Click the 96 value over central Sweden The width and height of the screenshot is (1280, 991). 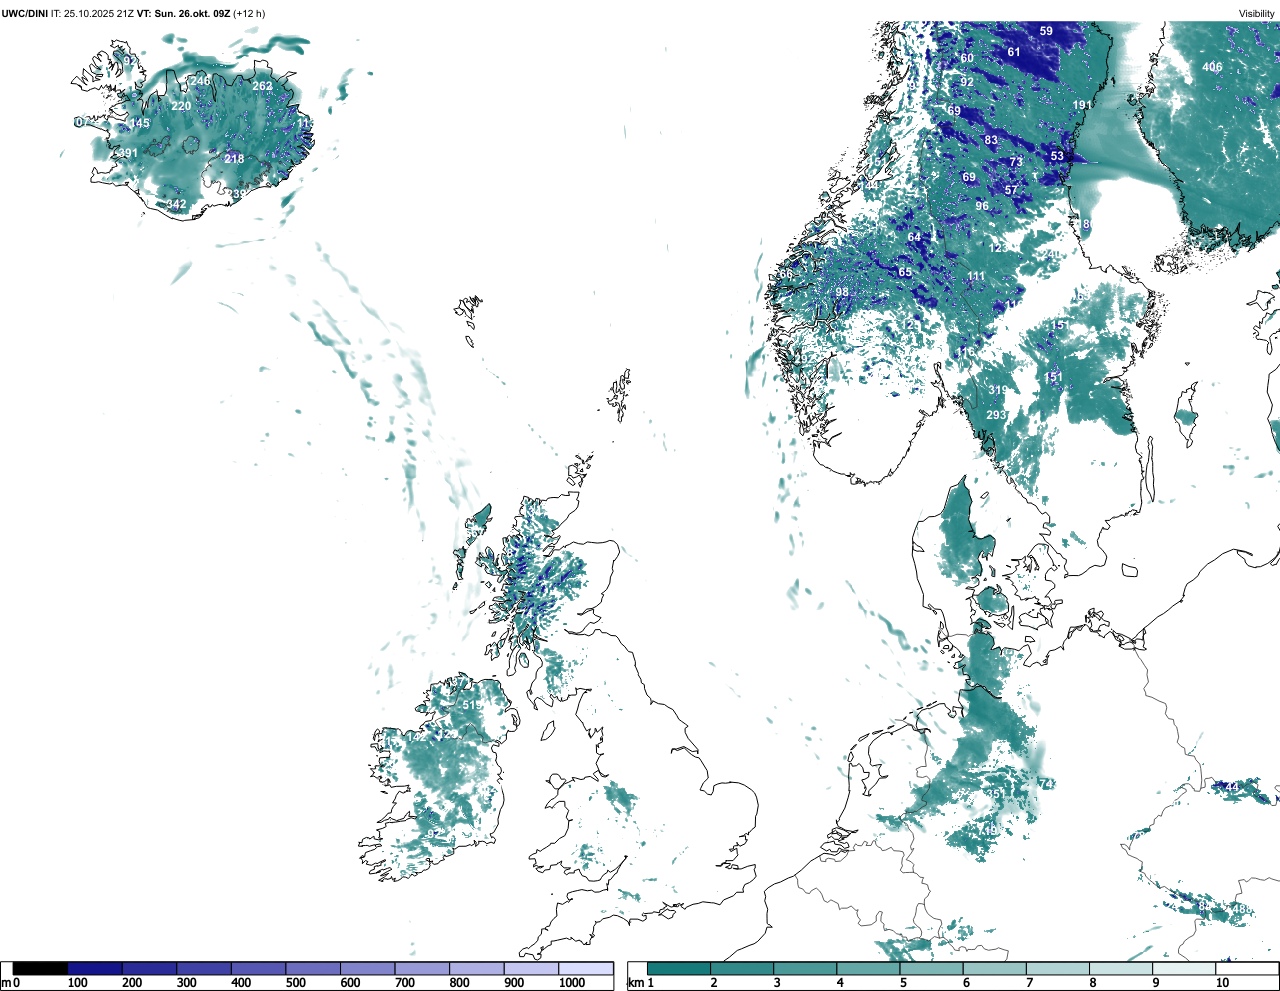tap(982, 206)
